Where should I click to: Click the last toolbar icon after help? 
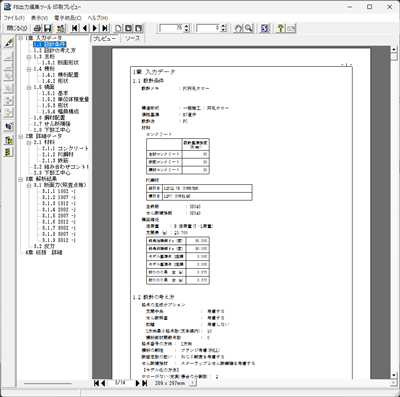291,28
